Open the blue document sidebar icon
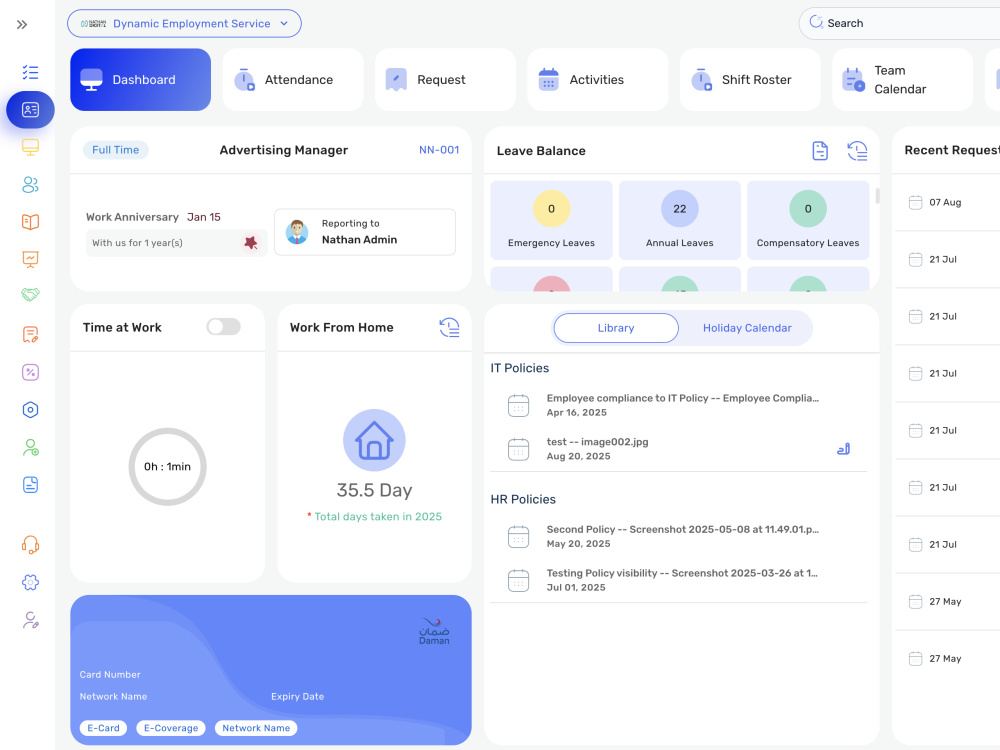This screenshot has height=750, width=1000. [30, 485]
